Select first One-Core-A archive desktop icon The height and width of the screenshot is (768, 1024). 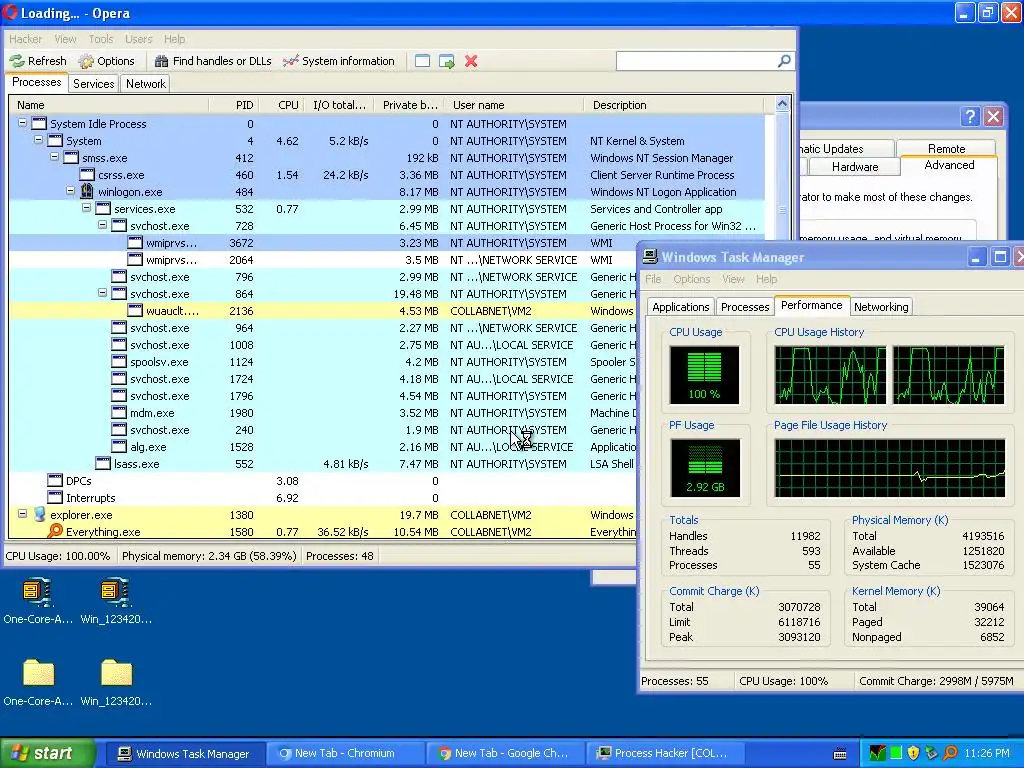point(38,592)
